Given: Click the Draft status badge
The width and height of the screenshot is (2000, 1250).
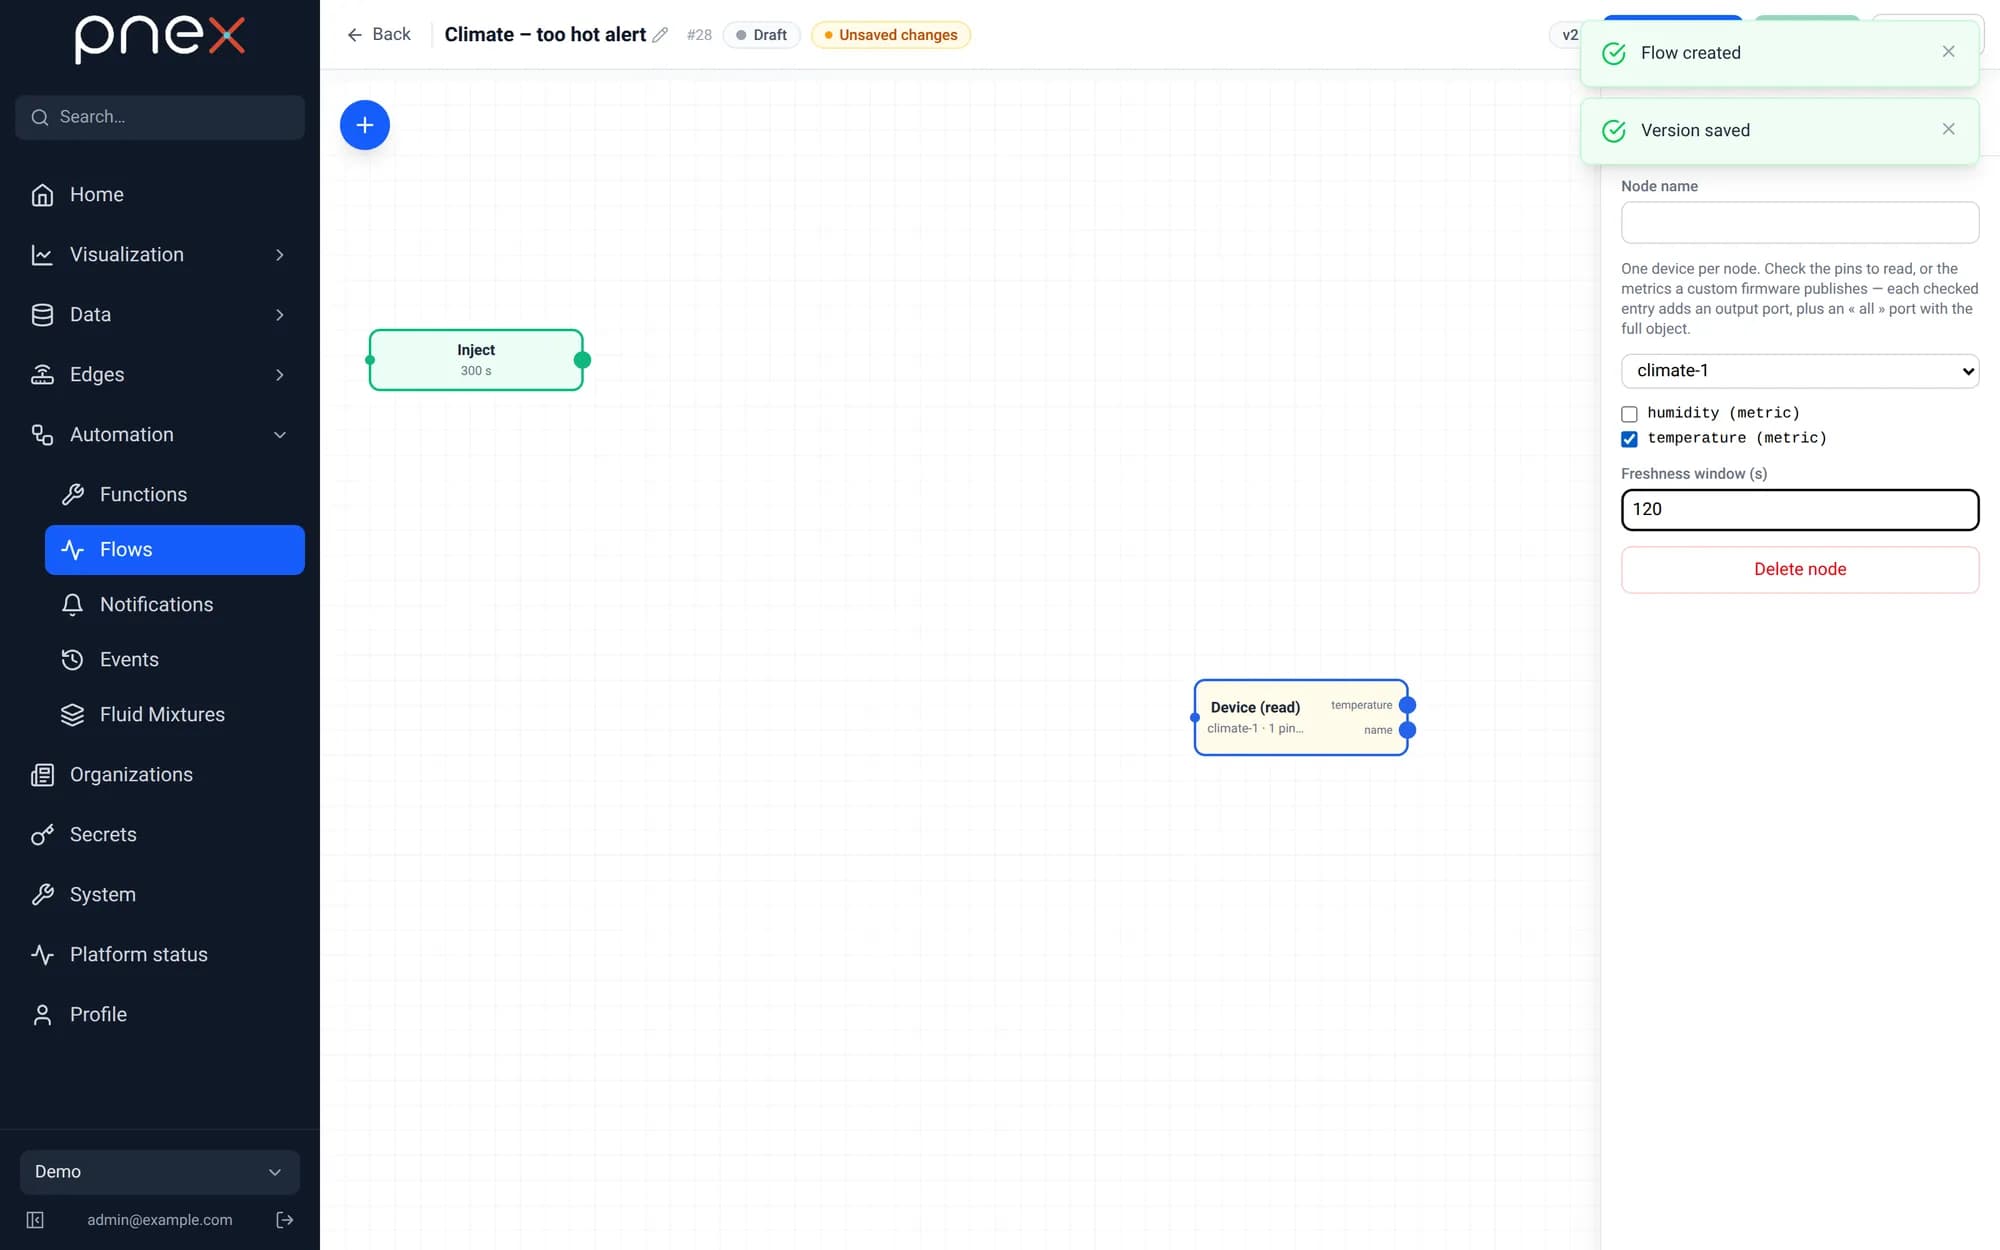Looking at the screenshot, I should [x=762, y=35].
